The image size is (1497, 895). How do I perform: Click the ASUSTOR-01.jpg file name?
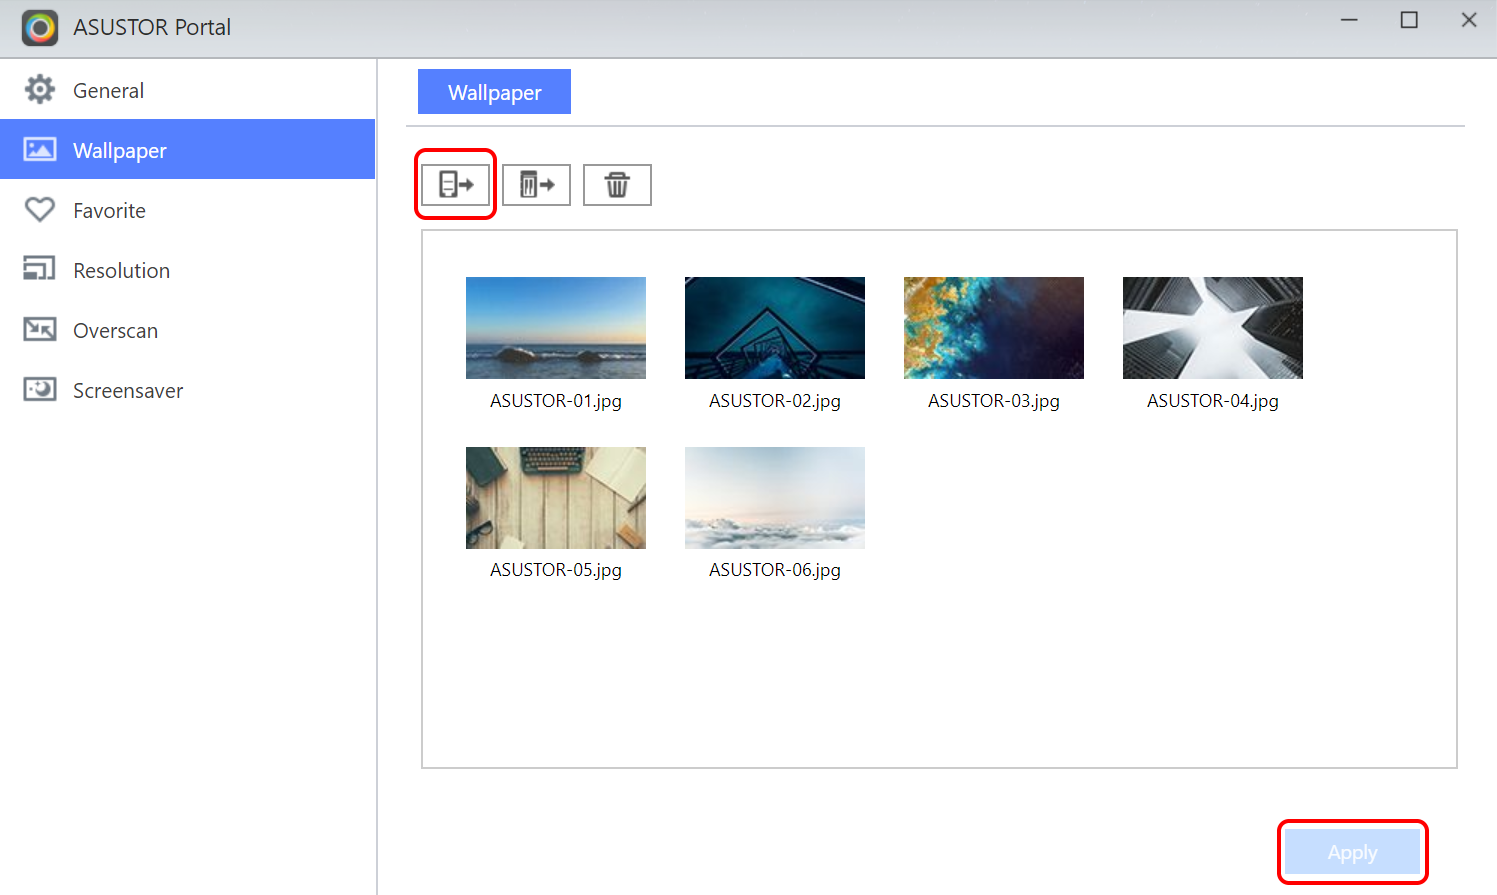point(556,401)
